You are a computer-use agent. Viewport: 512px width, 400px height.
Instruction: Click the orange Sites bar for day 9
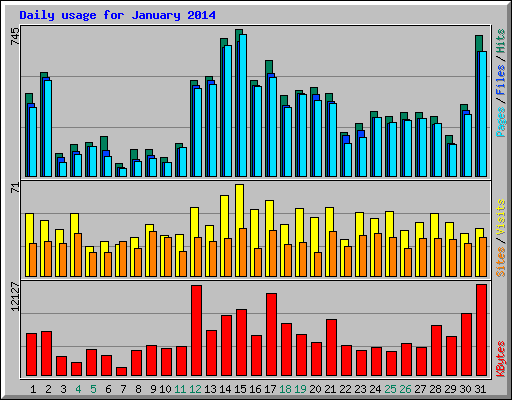(x=153, y=254)
